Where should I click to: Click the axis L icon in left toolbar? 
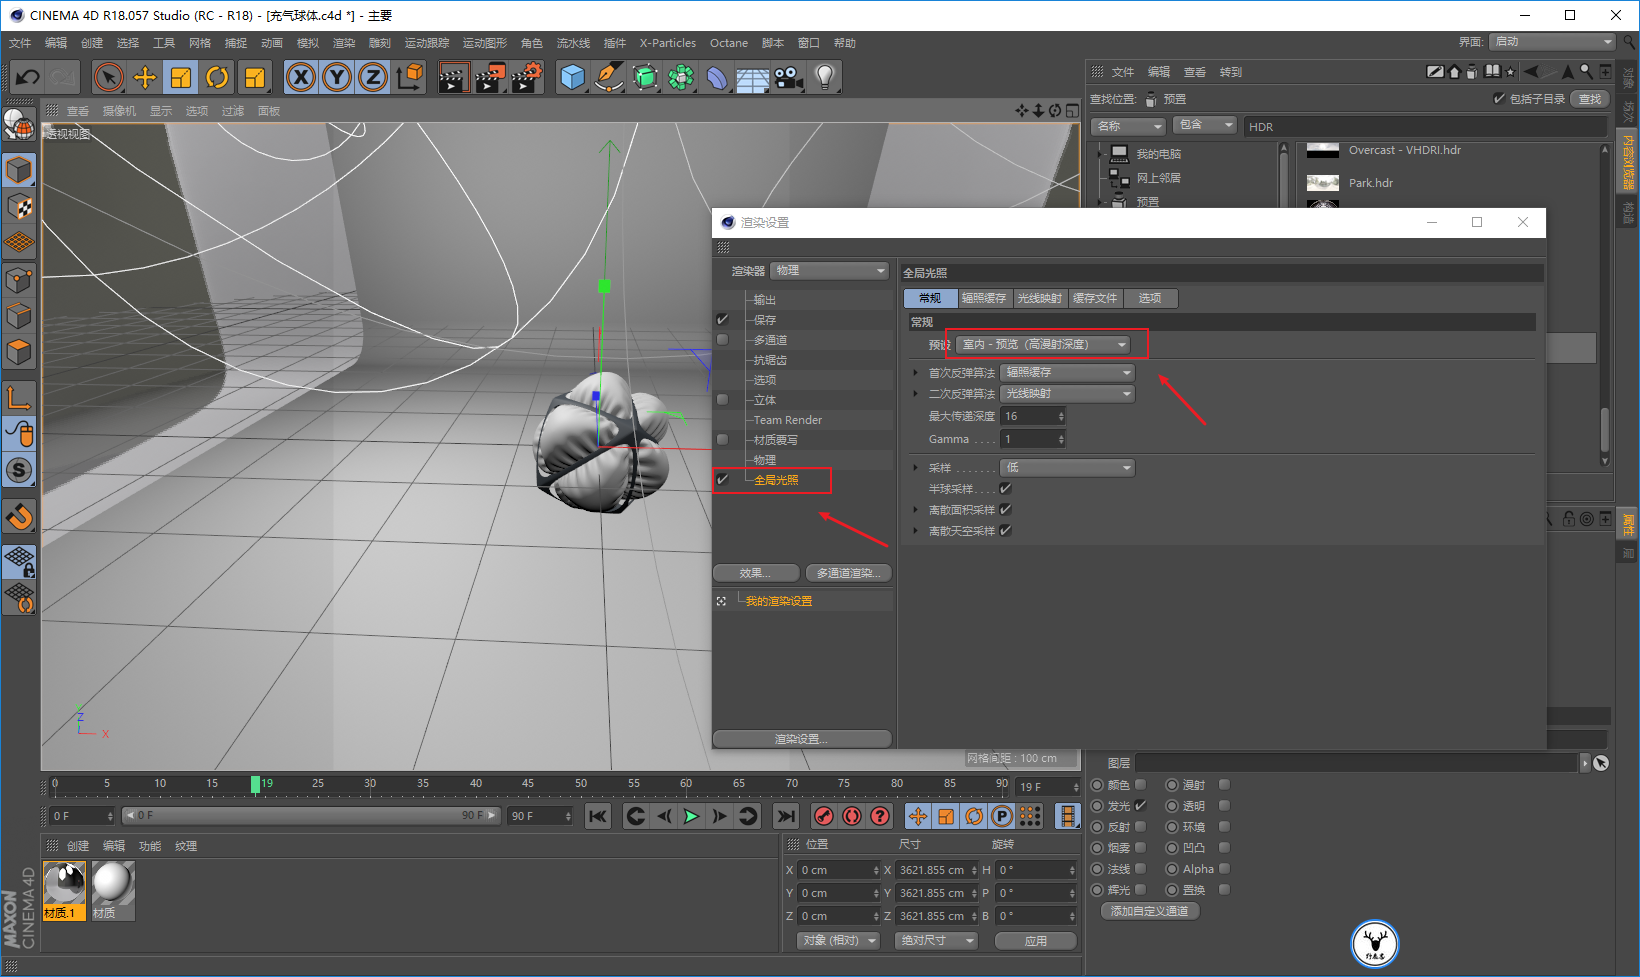19,397
